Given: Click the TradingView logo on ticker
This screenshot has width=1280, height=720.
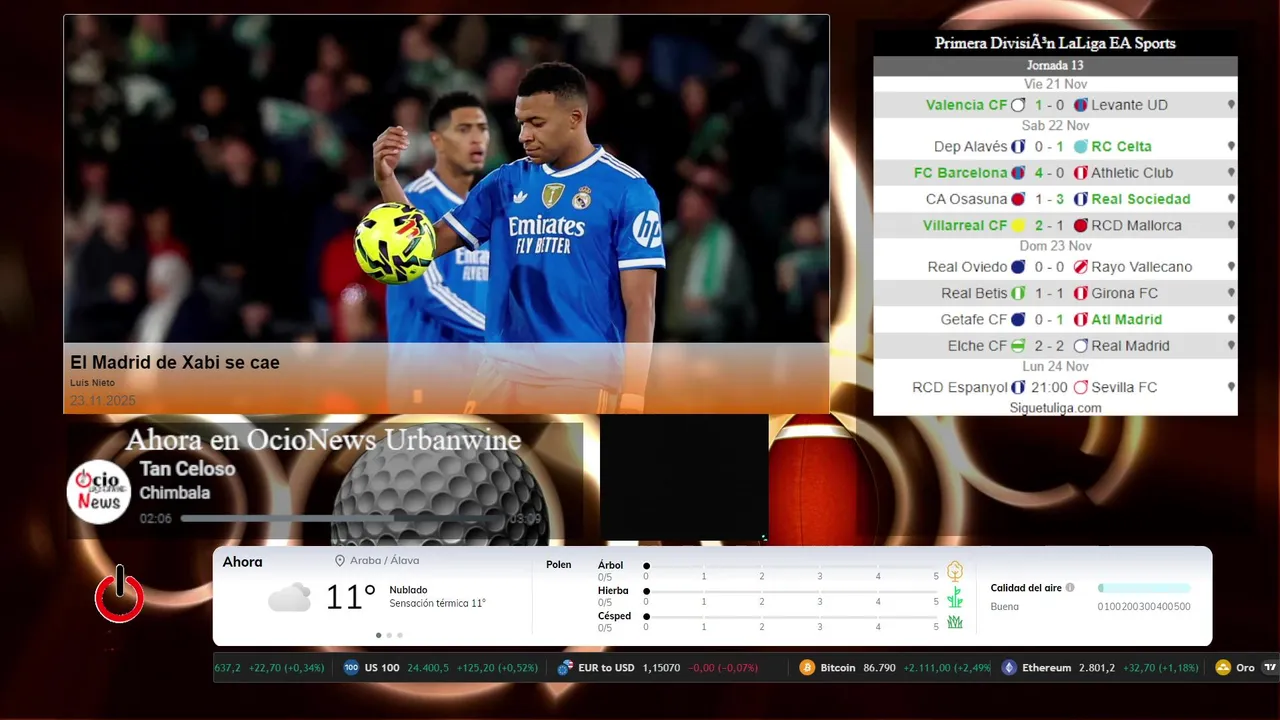Looking at the screenshot, I should click(1270, 668).
